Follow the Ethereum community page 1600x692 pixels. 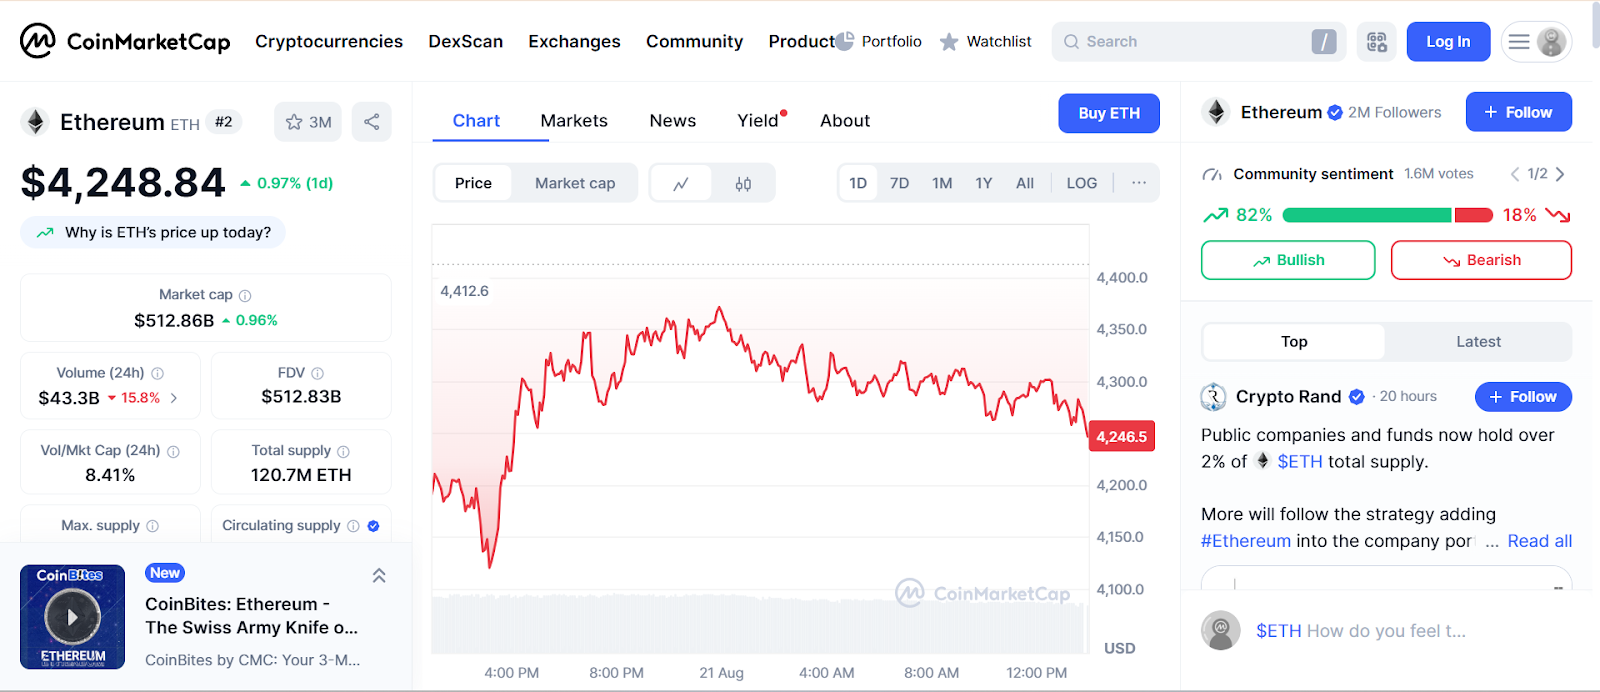pos(1519,112)
